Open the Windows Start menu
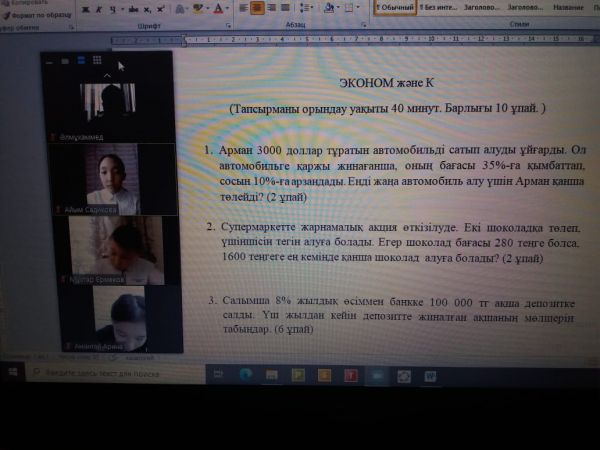 click(13, 372)
